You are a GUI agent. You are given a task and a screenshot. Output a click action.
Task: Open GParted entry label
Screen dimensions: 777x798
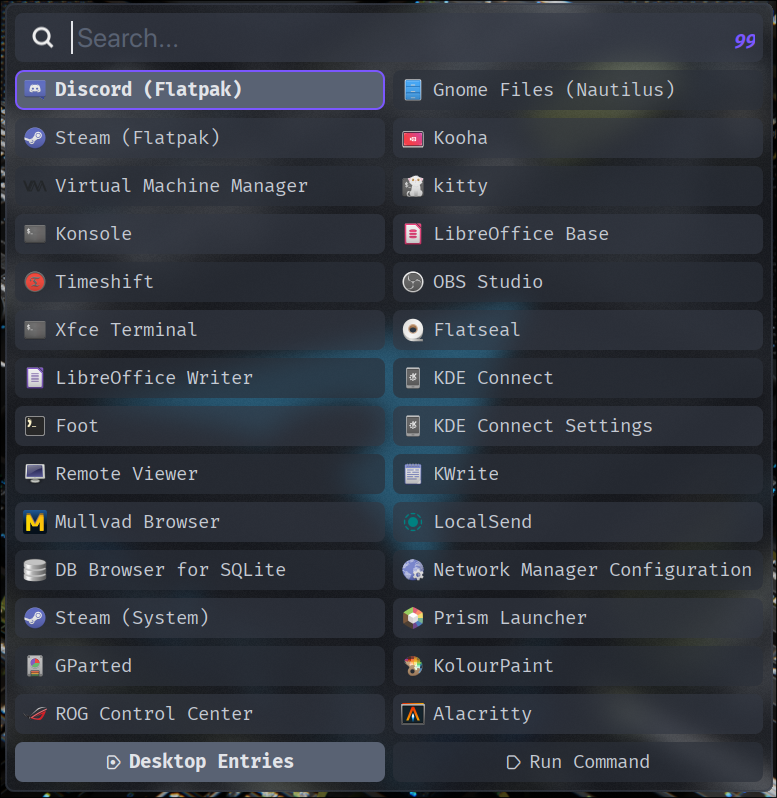94,666
